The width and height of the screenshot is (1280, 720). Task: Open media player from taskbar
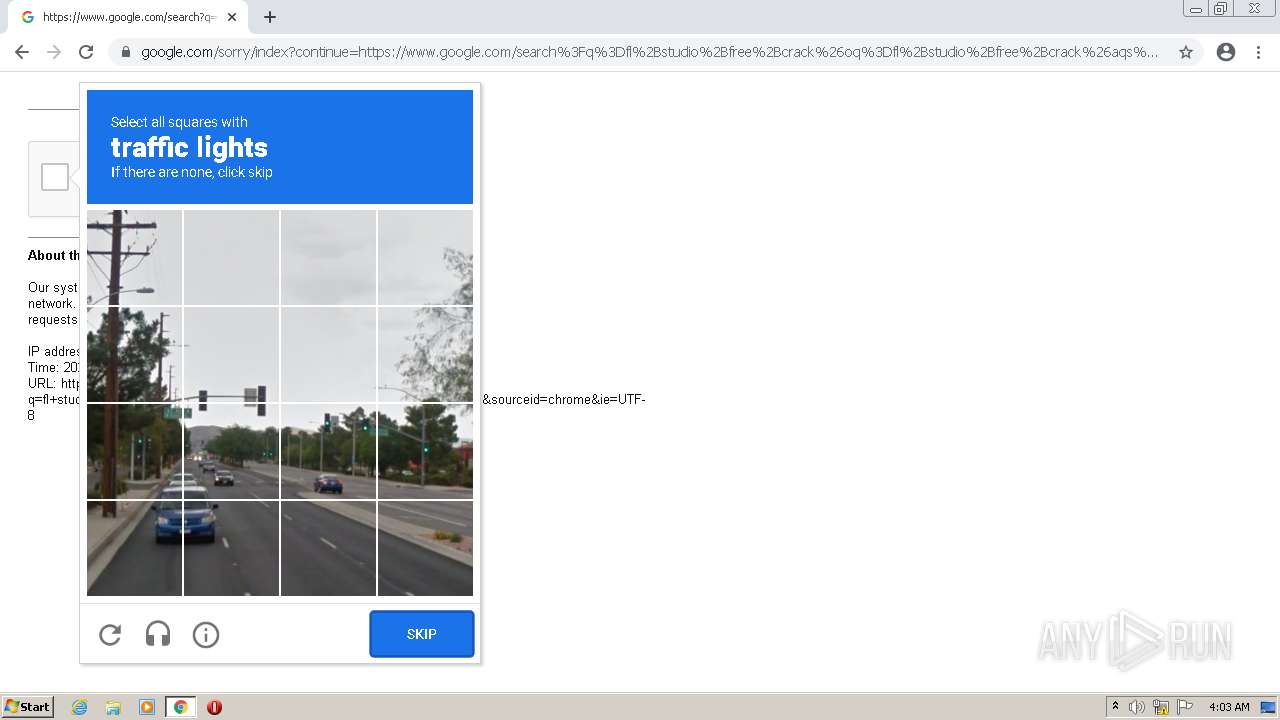click(147, 707)
